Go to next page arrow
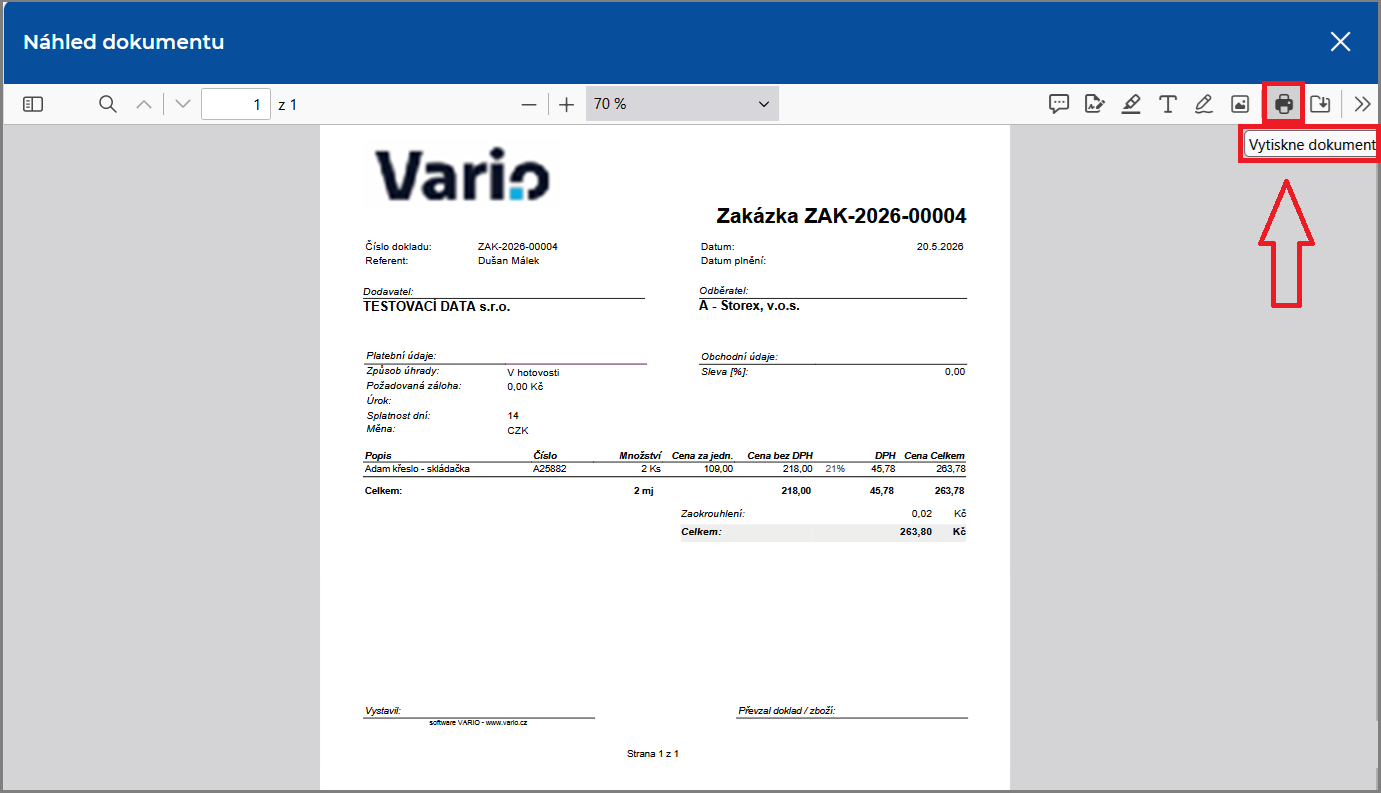This screenshot has width=1381, height=793. click(182, 104)
